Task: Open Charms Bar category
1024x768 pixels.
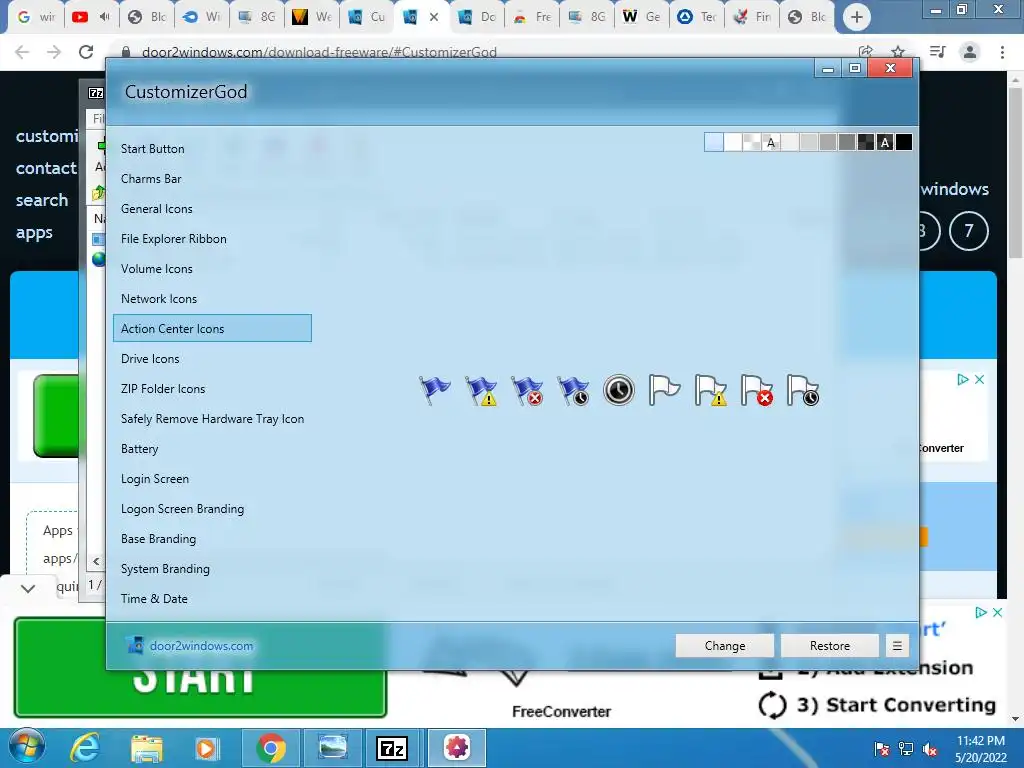Action: point(212,179)
